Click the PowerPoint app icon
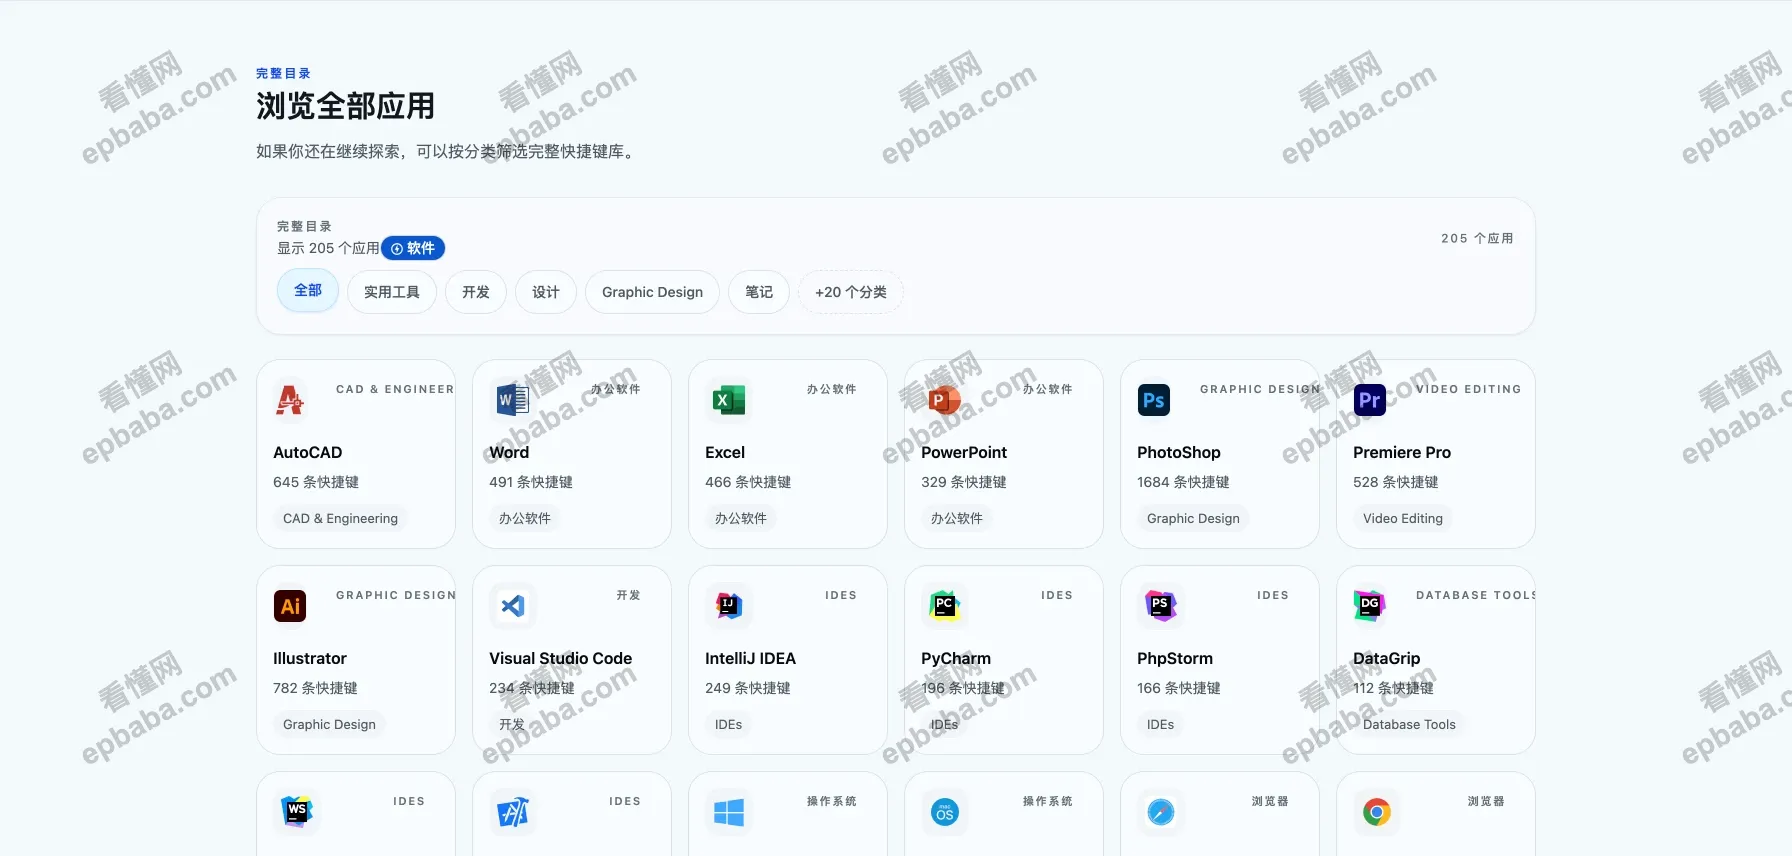This screenshot has width=1792, height=856. (945, 400)
